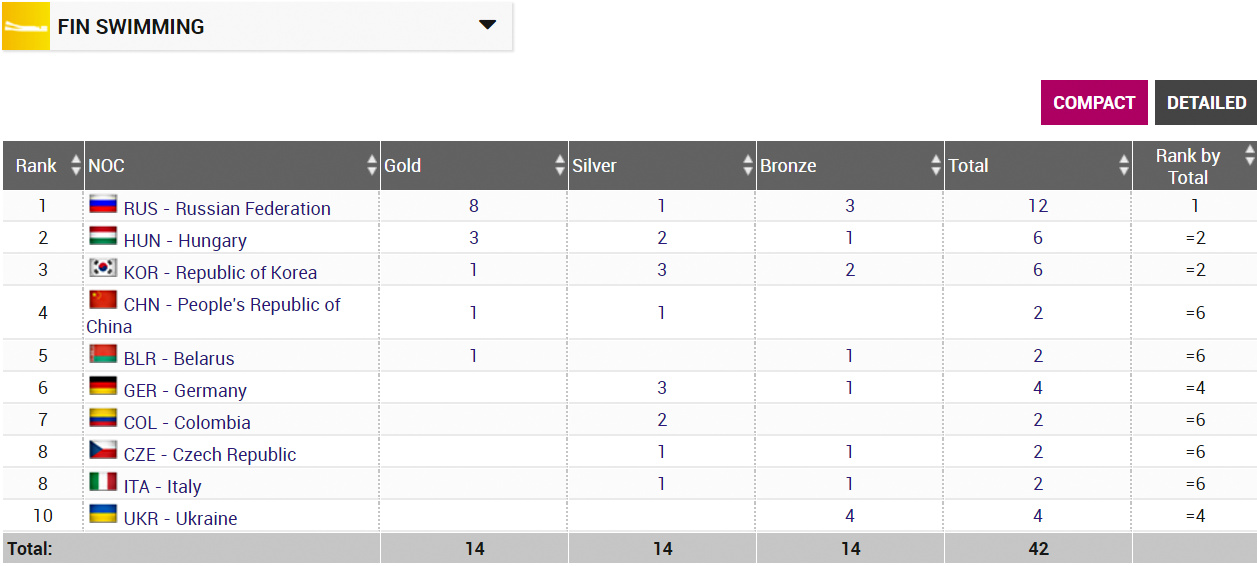This screenshot has height=566, width=1257.
Task: Click the Hungary flag icon
Action: (103, 237)
